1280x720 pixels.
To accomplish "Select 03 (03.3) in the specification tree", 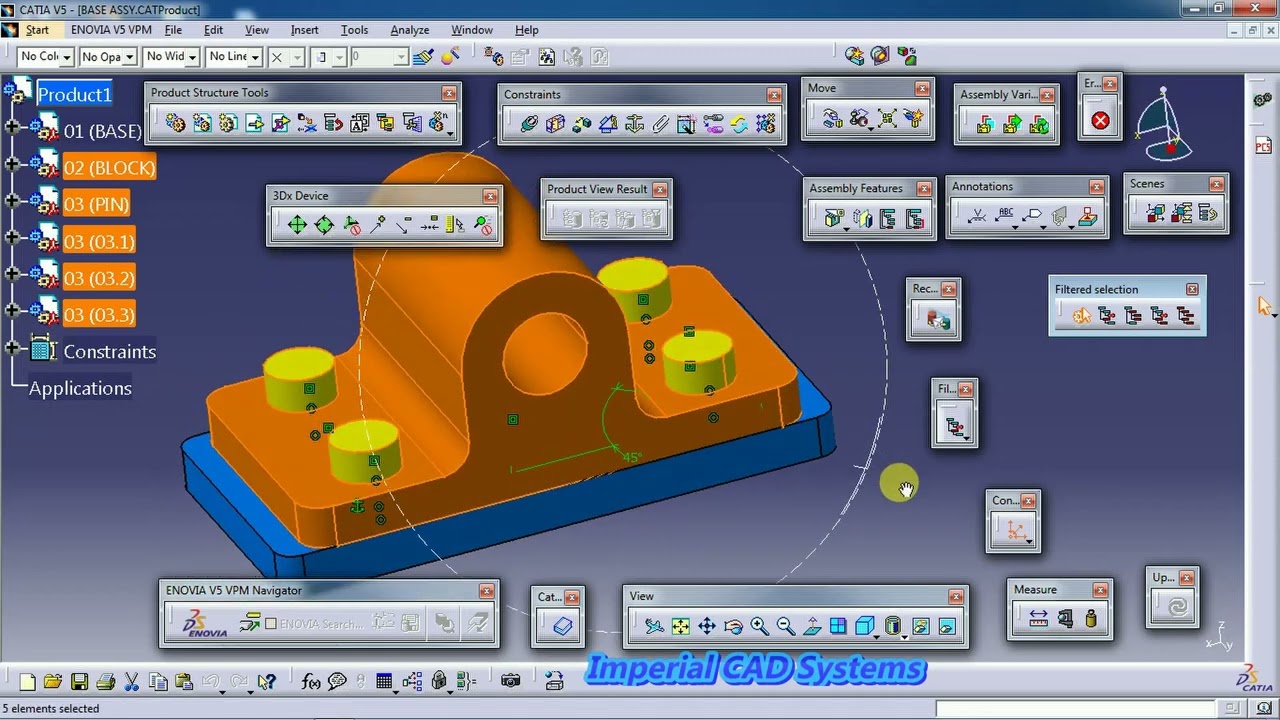I will point(98,315).
